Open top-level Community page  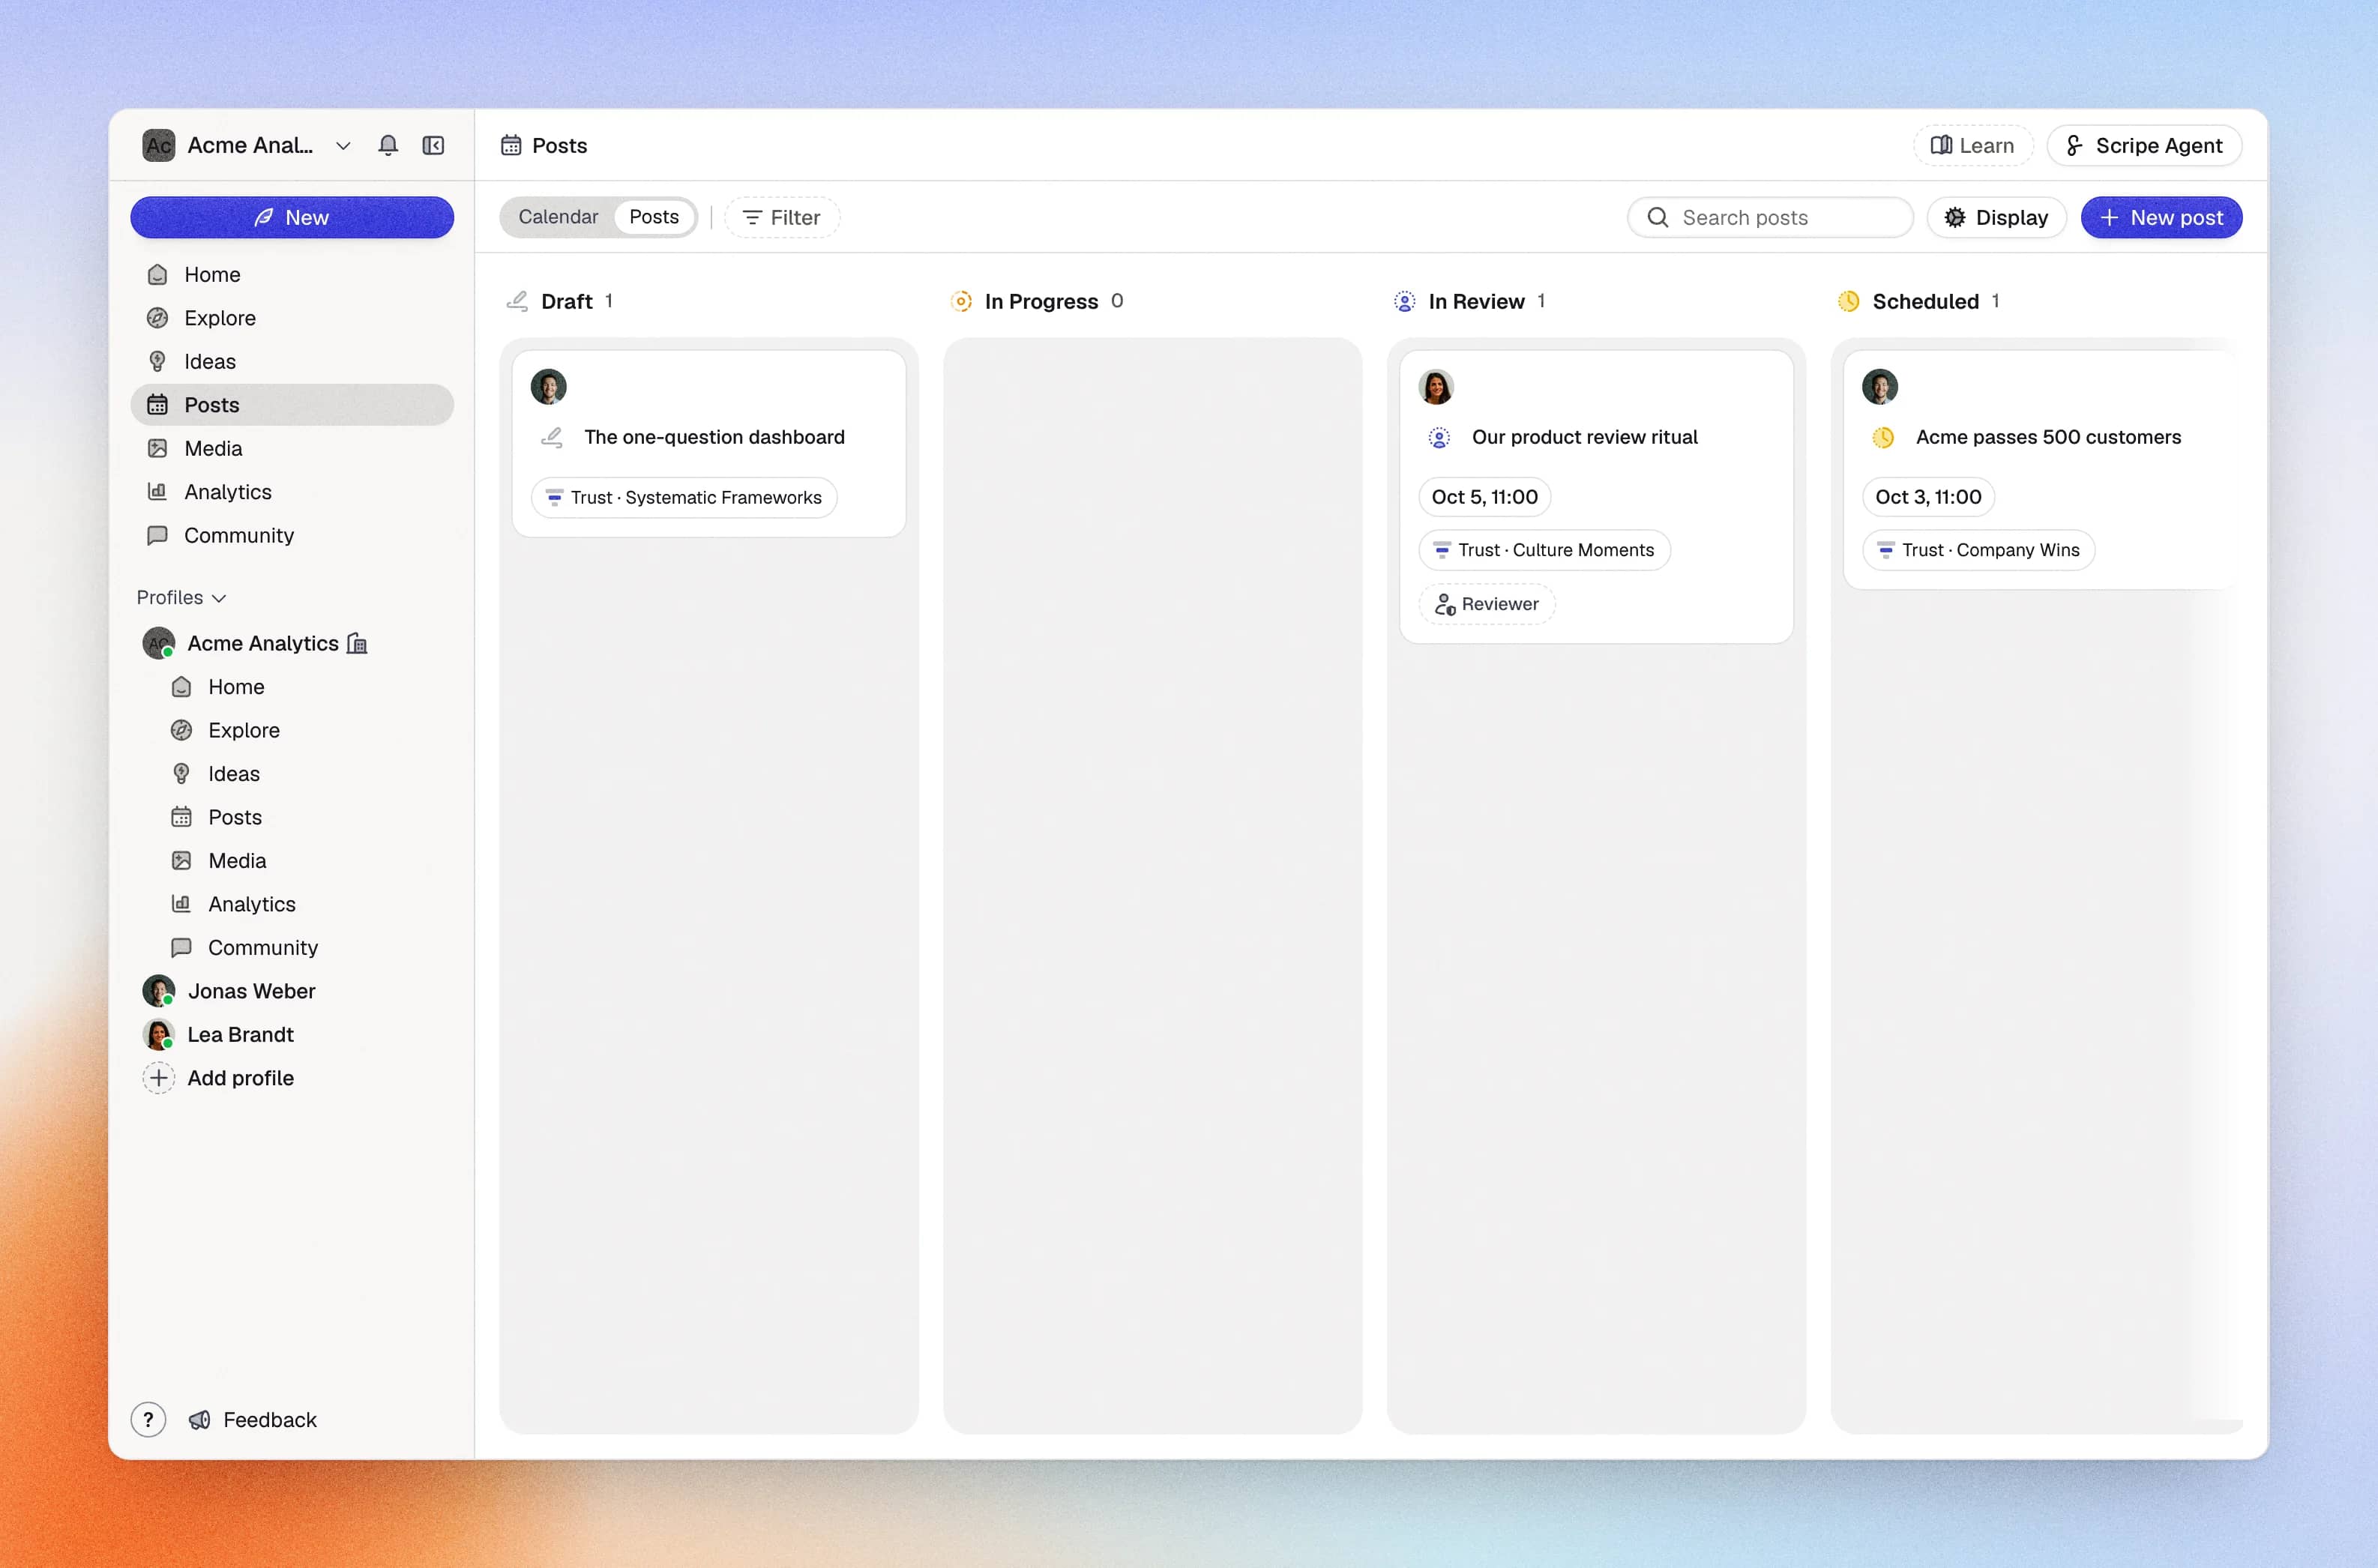click(292, 535)
